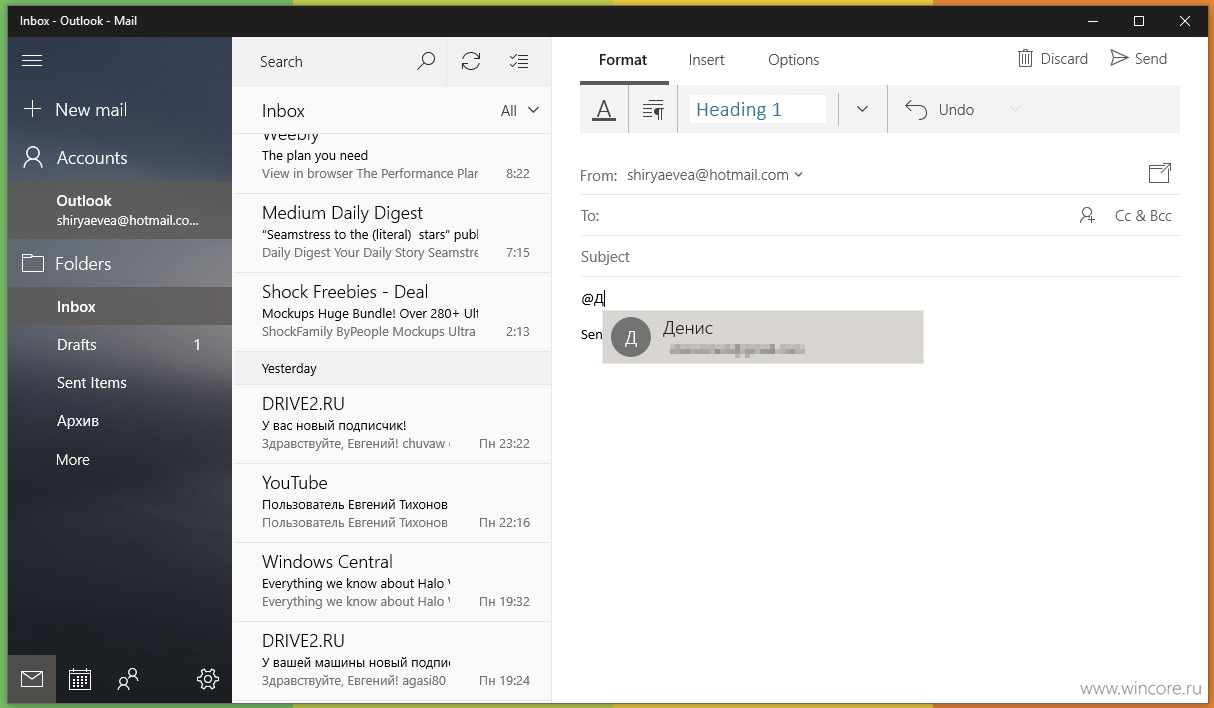This screenshot has width=1214, height=708.
Task: Open the Windows Central email
Action: (392, 582)
